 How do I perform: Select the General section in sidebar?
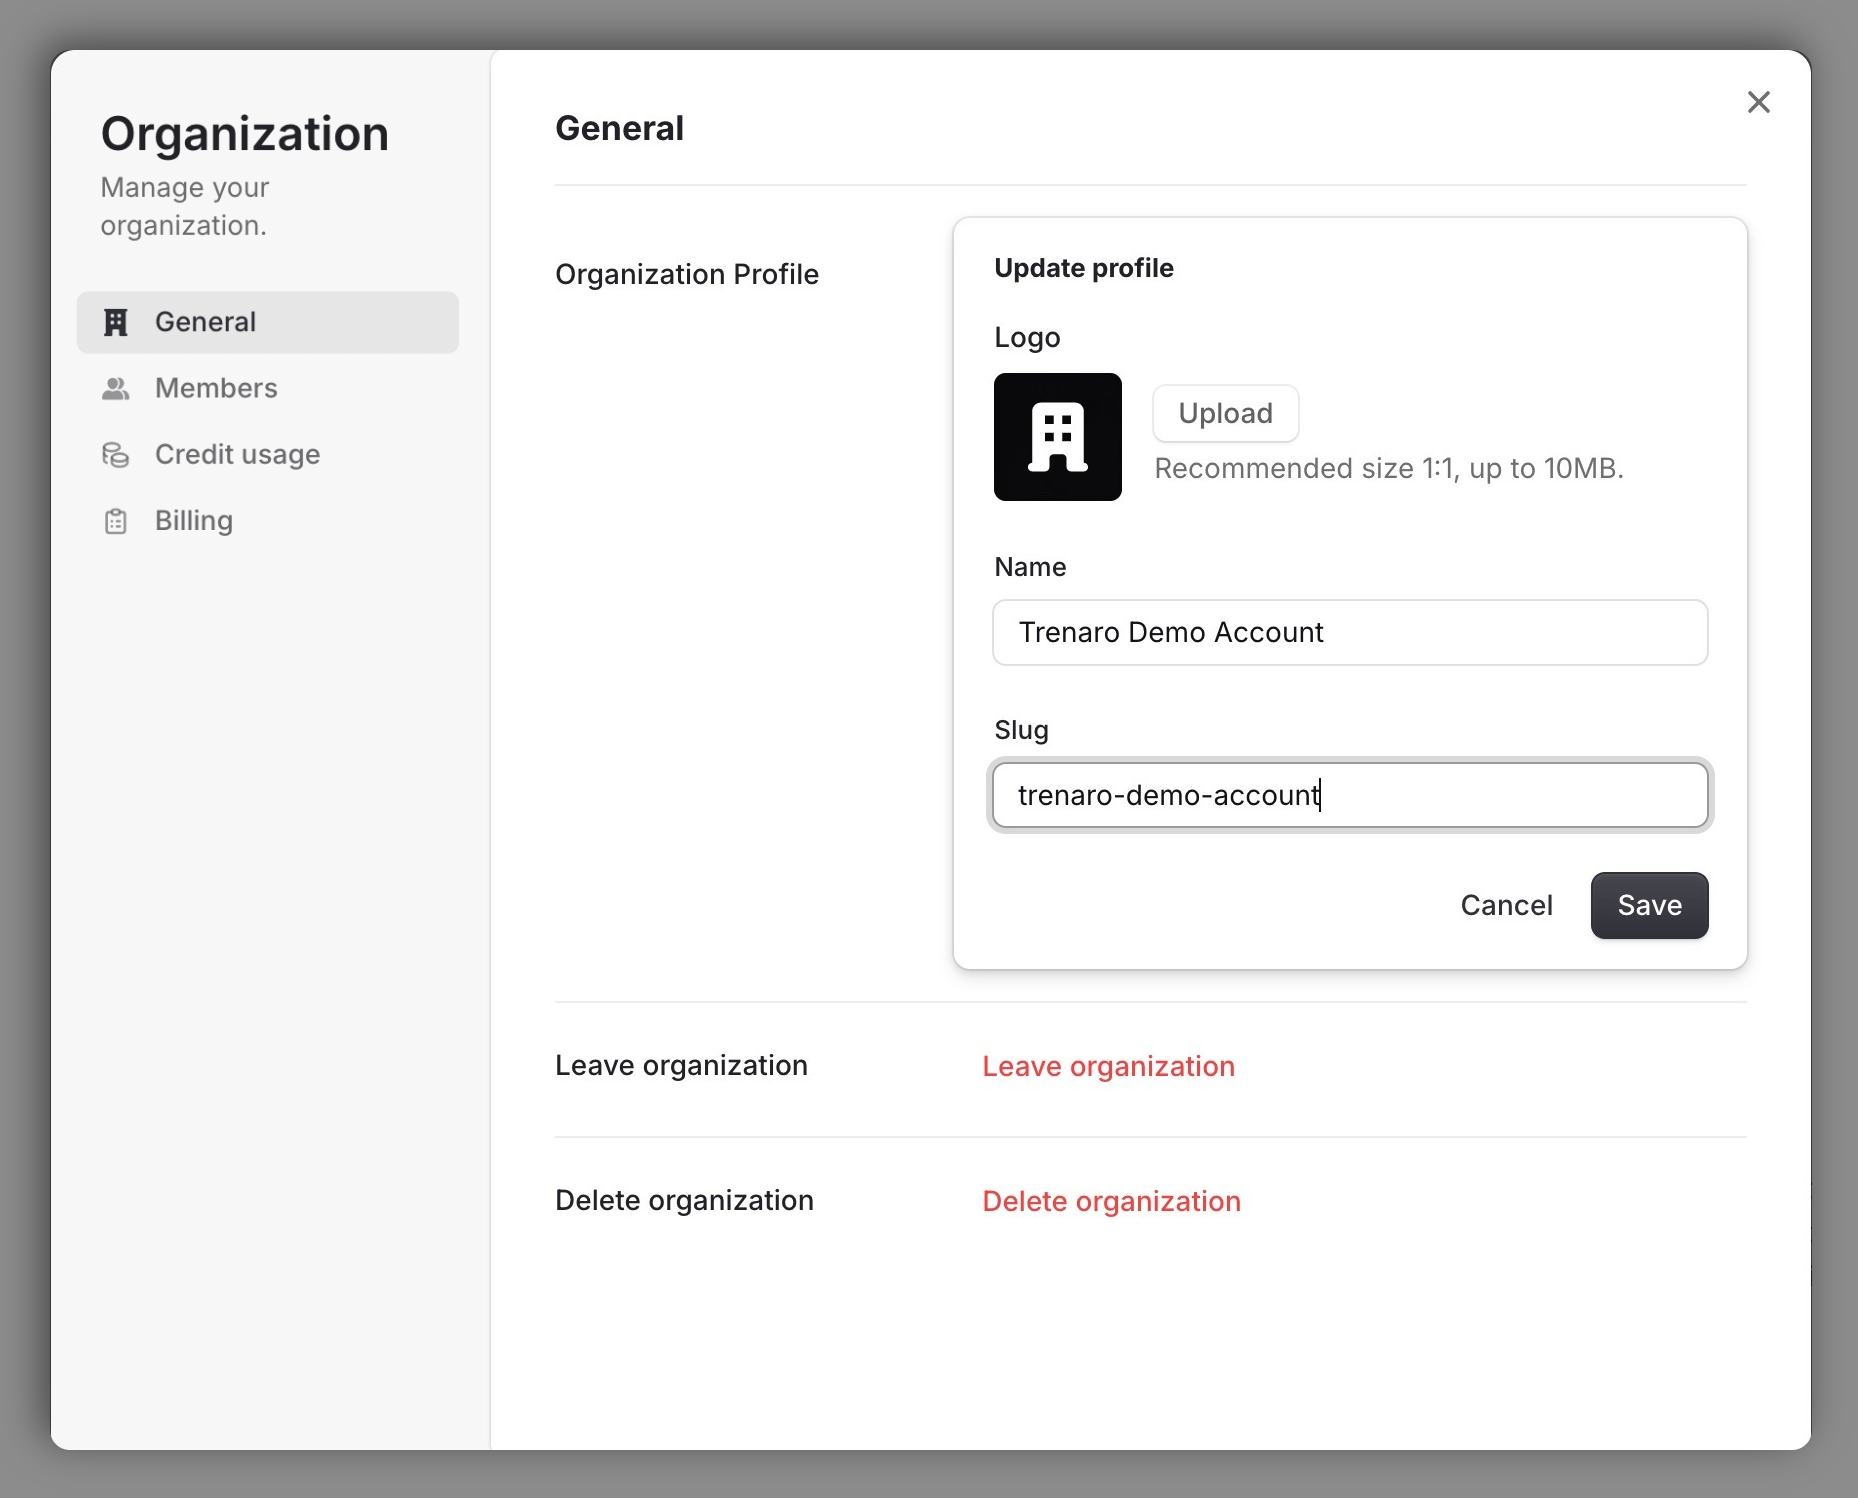point(205,322)
